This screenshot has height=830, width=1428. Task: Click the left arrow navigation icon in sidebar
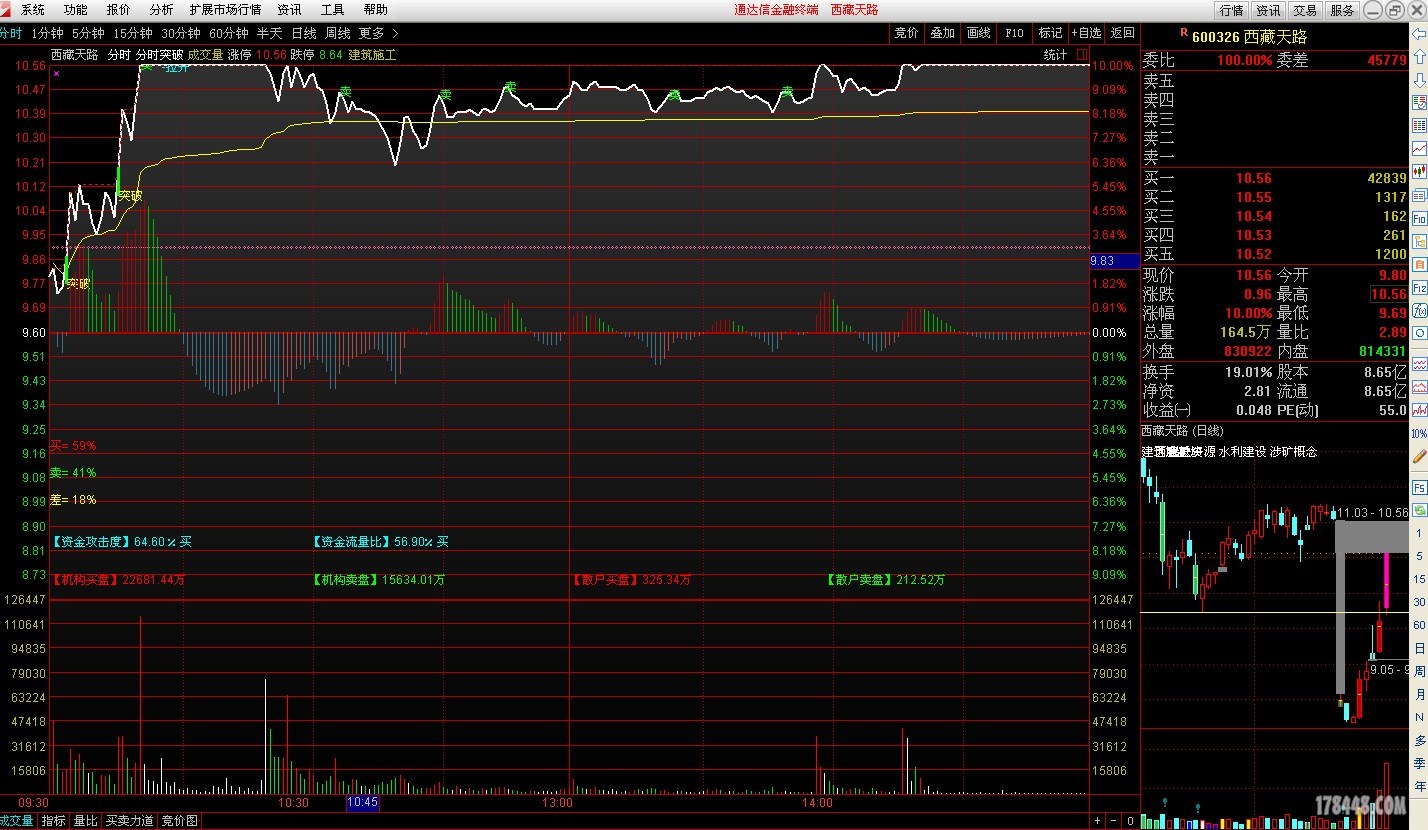(1419, 34)
